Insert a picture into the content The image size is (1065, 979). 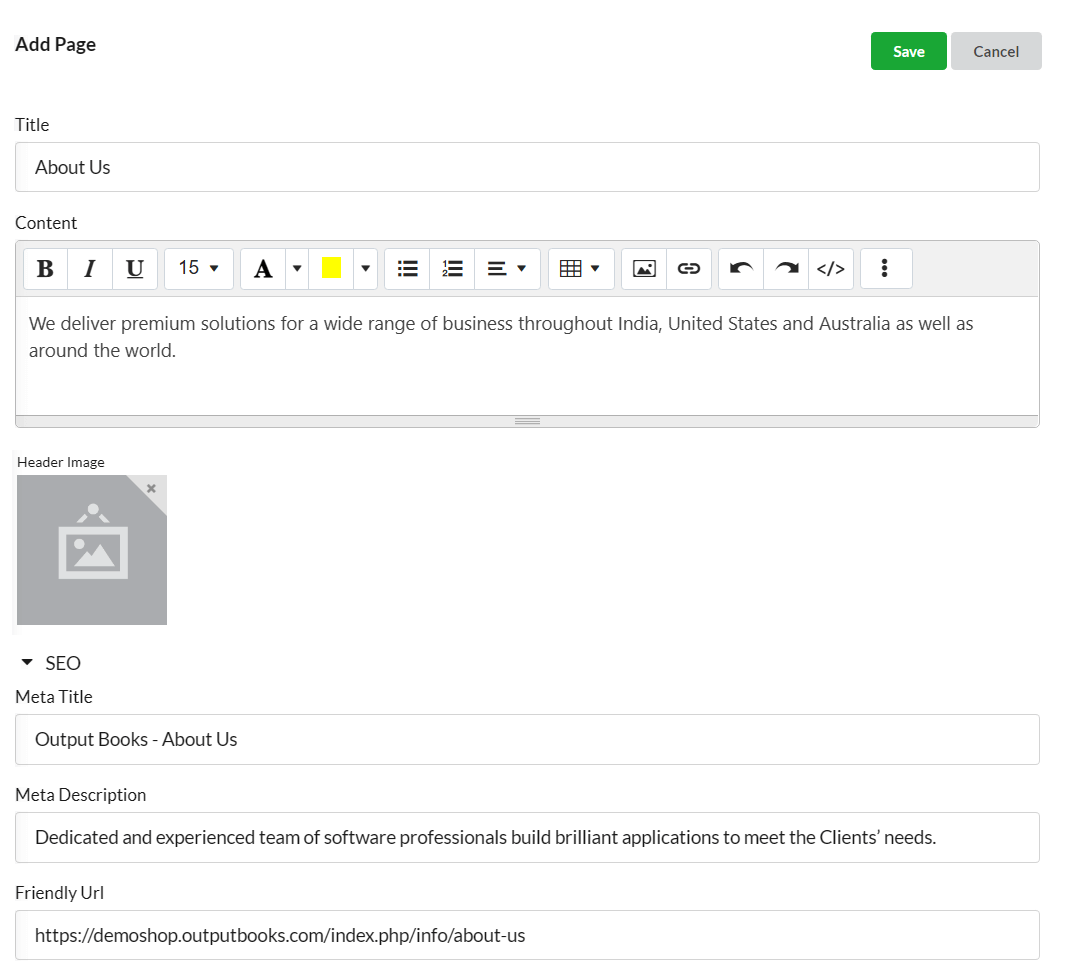tap(644, 269)
